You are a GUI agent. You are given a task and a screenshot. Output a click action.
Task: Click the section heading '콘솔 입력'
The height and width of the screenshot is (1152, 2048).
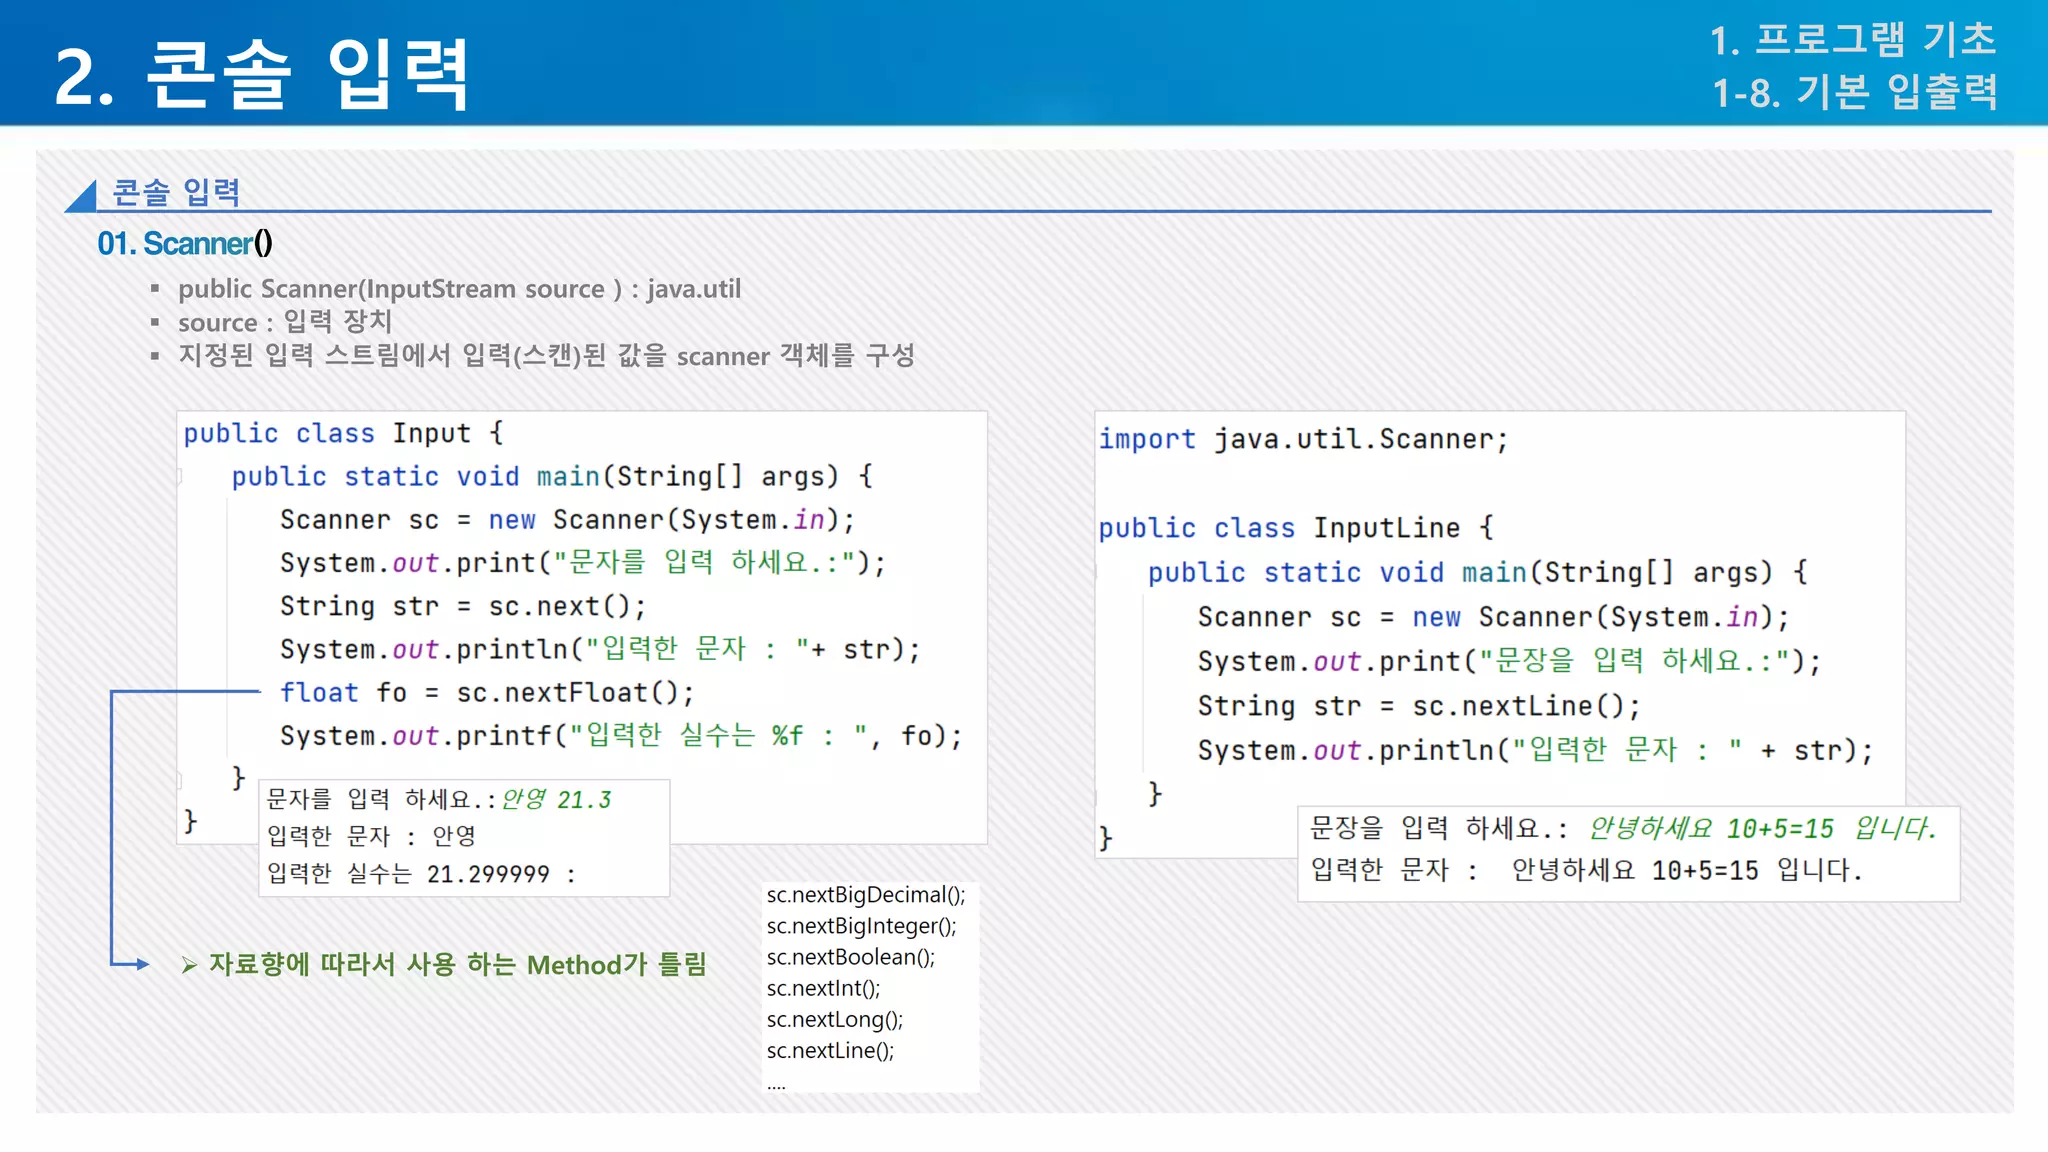coord(176,191)
